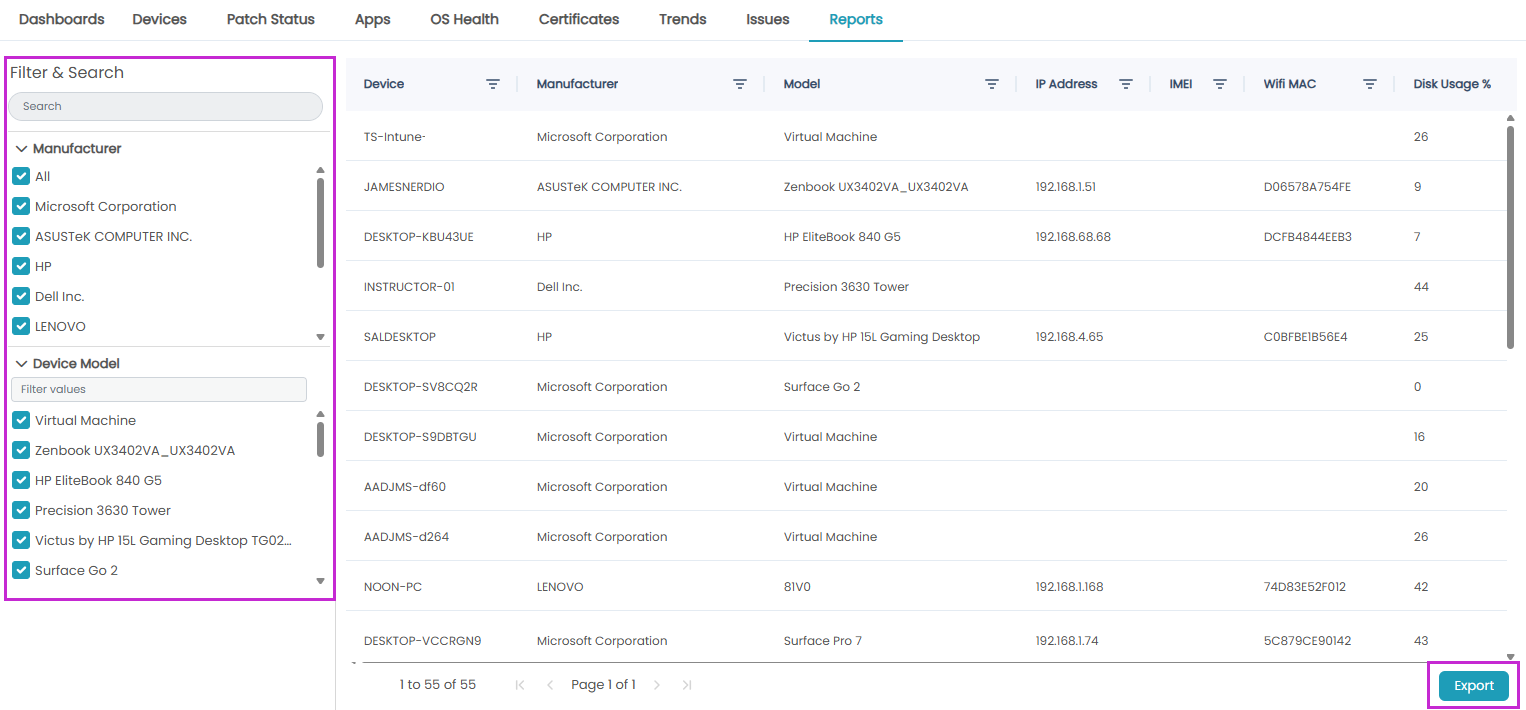Screen dimensions: 1526x710
Task: Open the Device column filter icon
Action: [x=492, y=84]
